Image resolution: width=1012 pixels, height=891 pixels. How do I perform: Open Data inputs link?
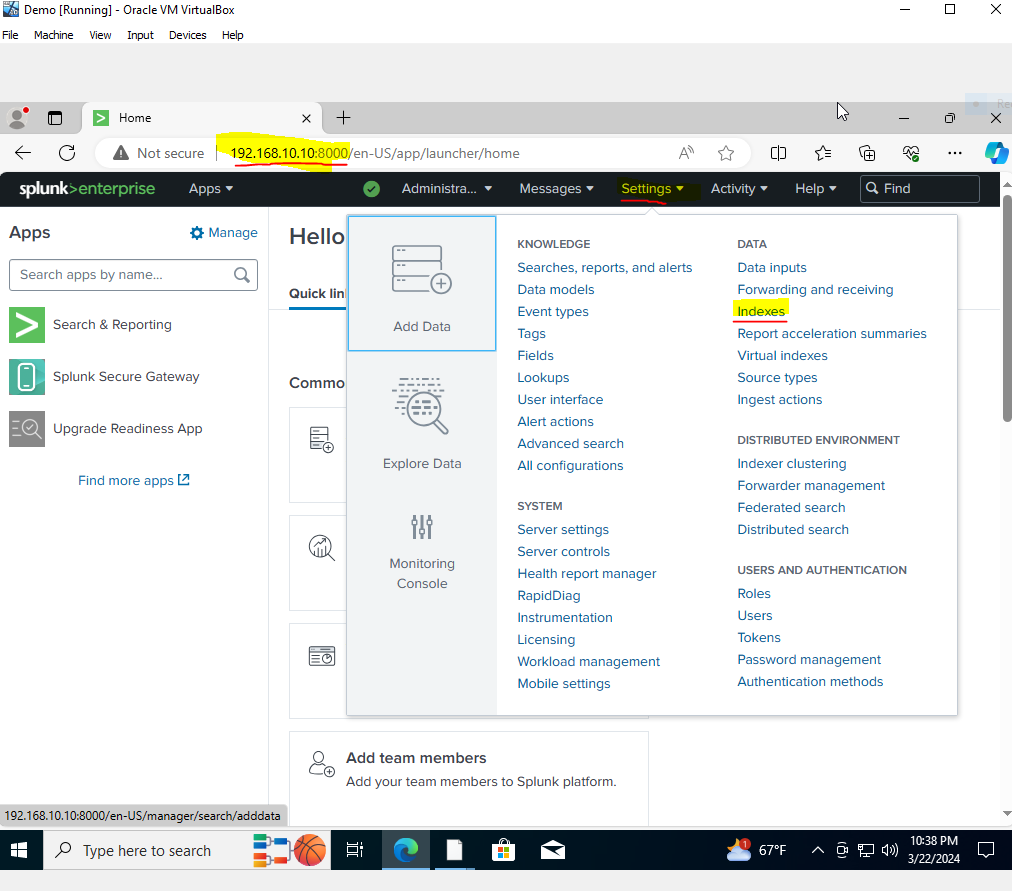click(772, 268)
